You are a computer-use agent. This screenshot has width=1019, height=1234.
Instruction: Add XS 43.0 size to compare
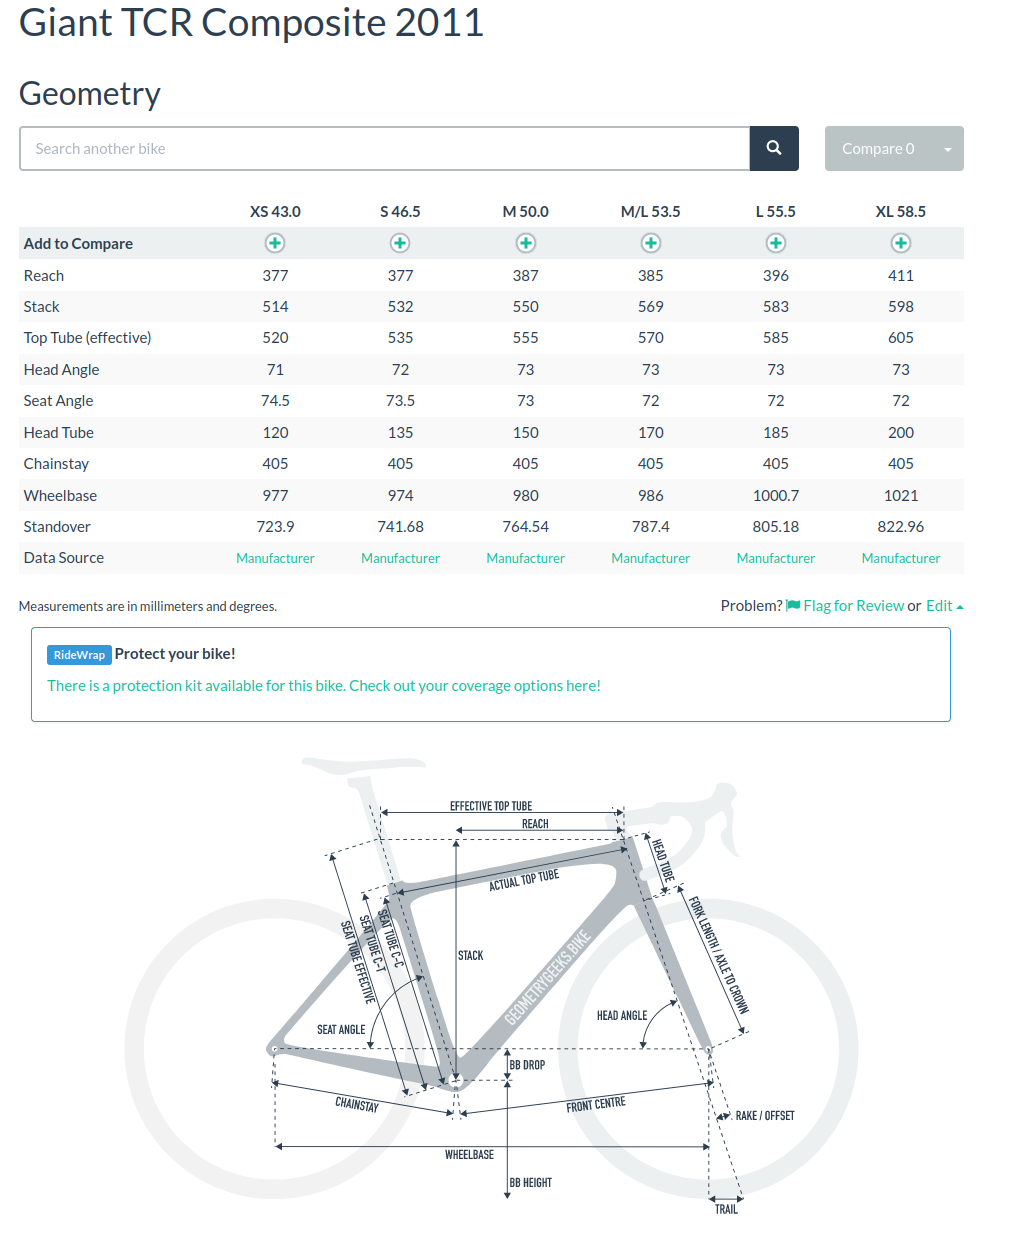(x=275, y=243)
